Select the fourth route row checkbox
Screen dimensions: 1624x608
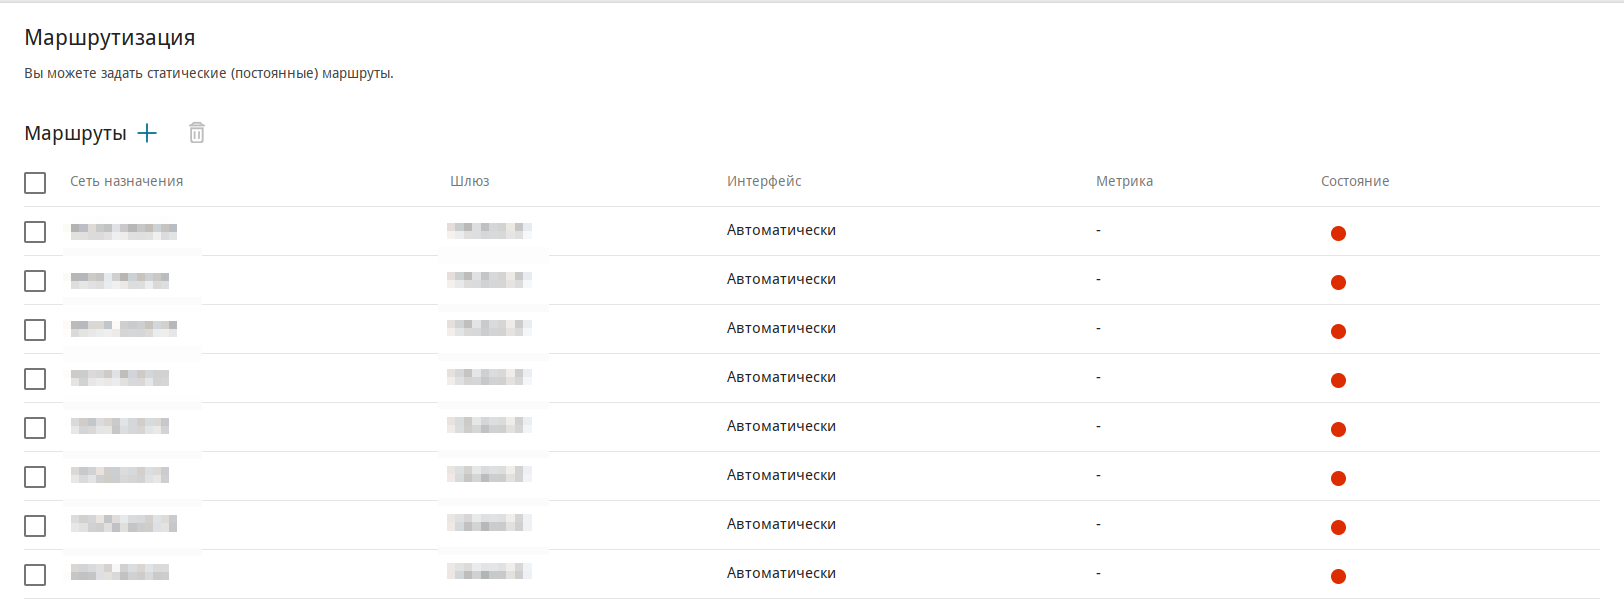[x=35, y=379]
